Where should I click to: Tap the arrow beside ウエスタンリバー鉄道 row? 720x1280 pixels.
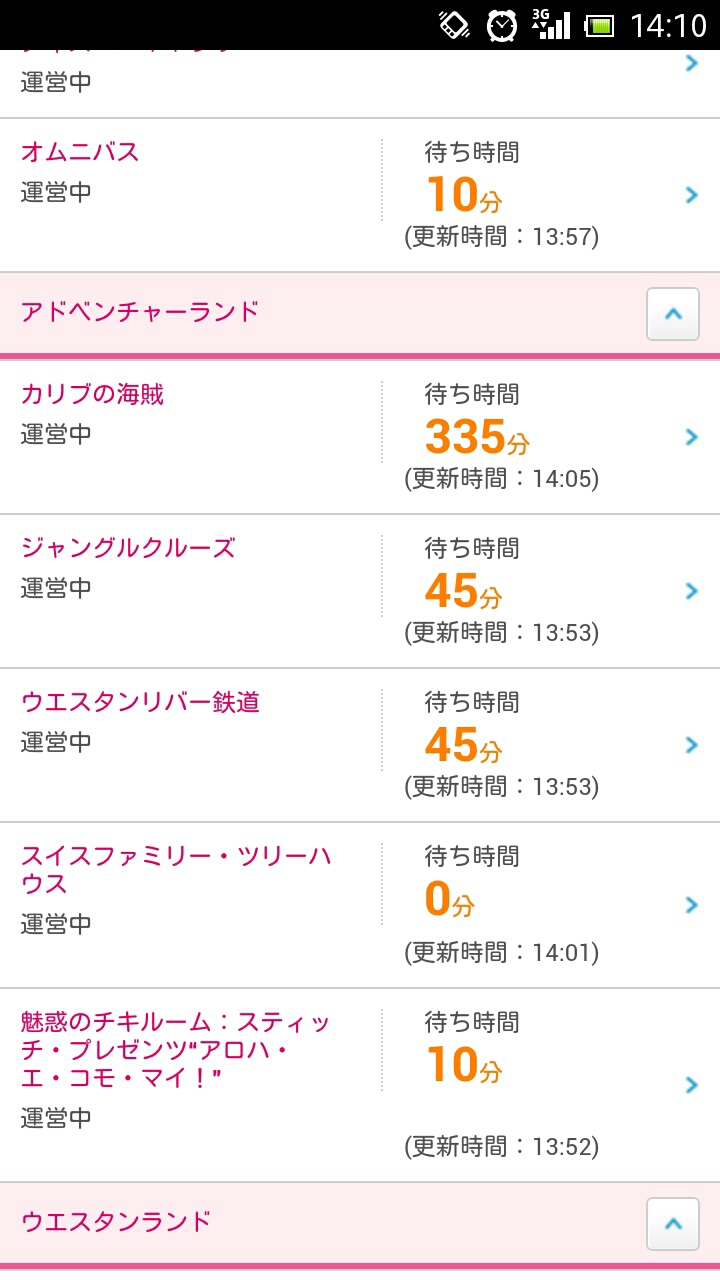[x=691, y=745]
